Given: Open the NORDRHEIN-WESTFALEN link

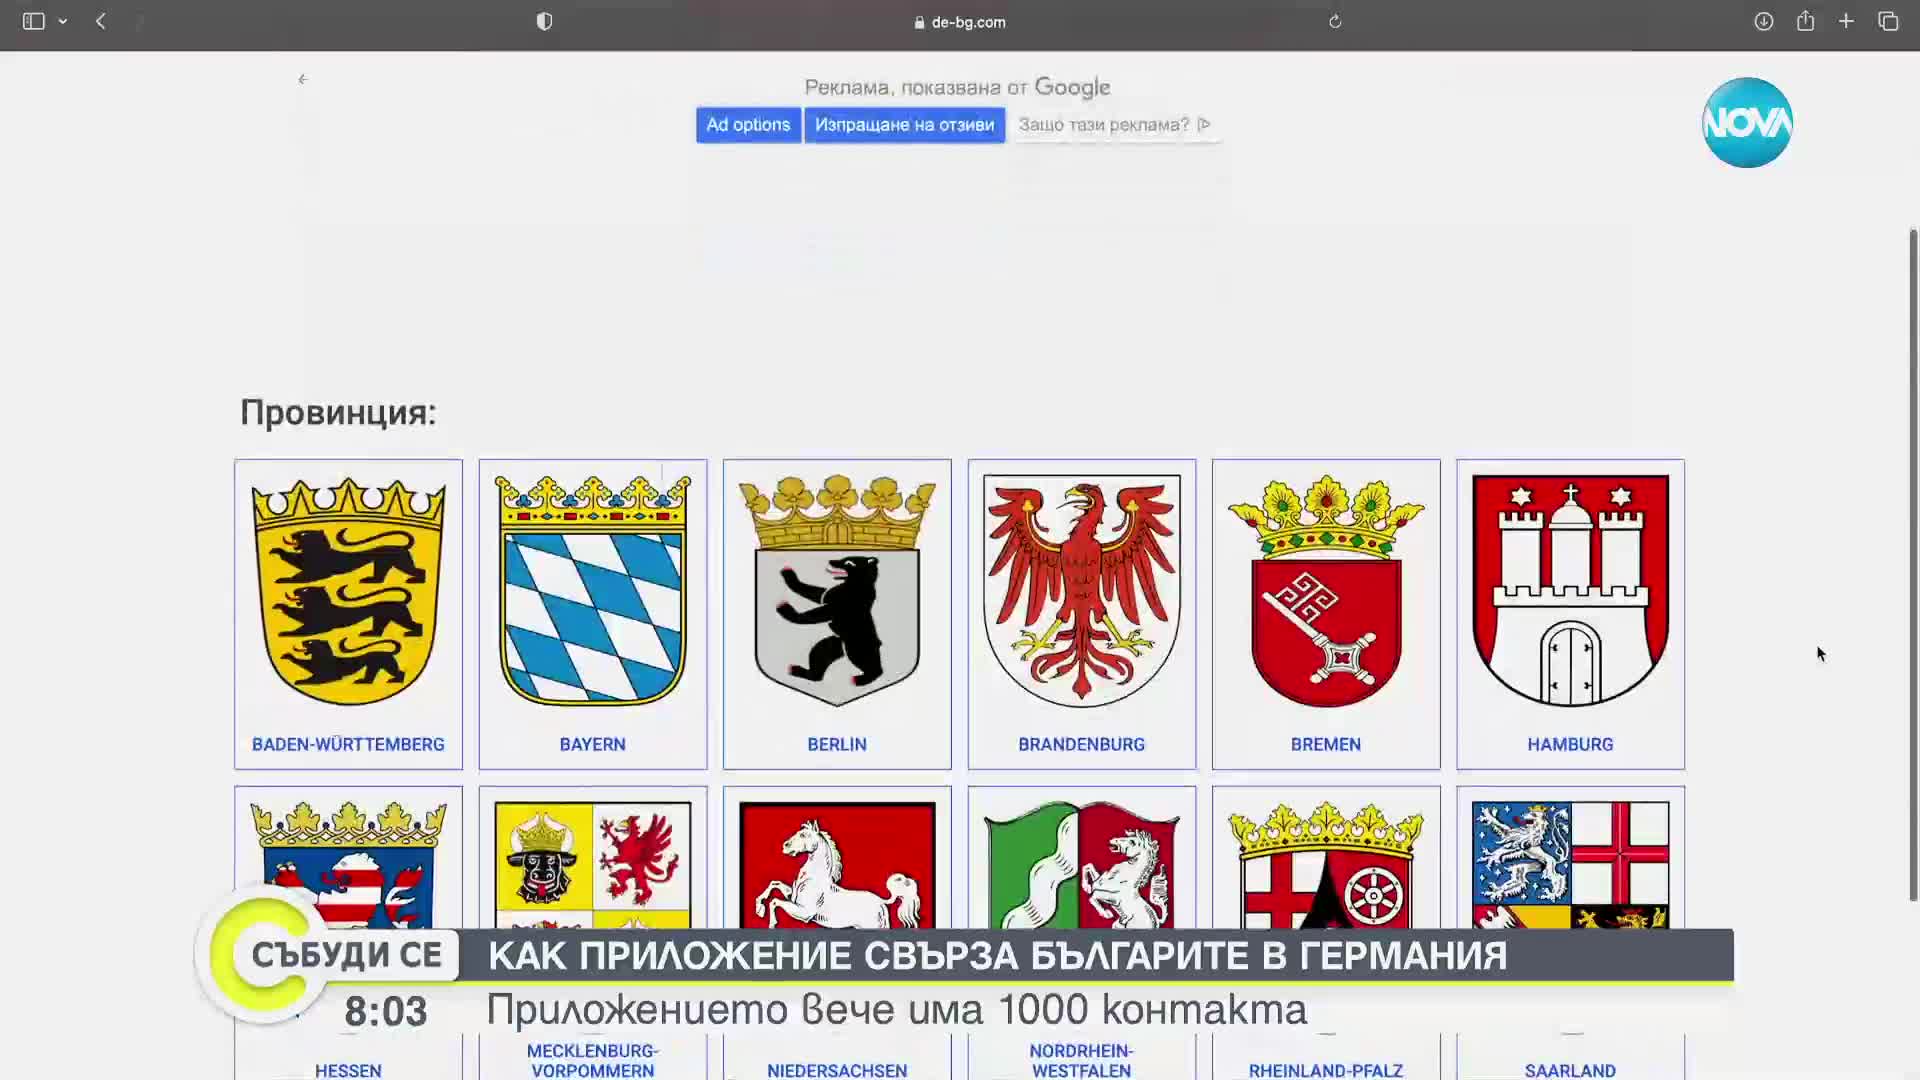Looking at the screenshot, I should [x=1082, y=1061].
